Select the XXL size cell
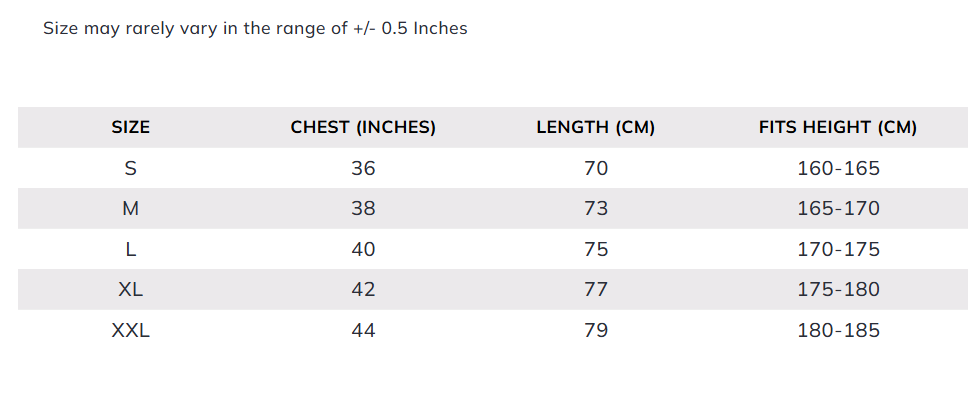The image size is (980, 412). 131,330
